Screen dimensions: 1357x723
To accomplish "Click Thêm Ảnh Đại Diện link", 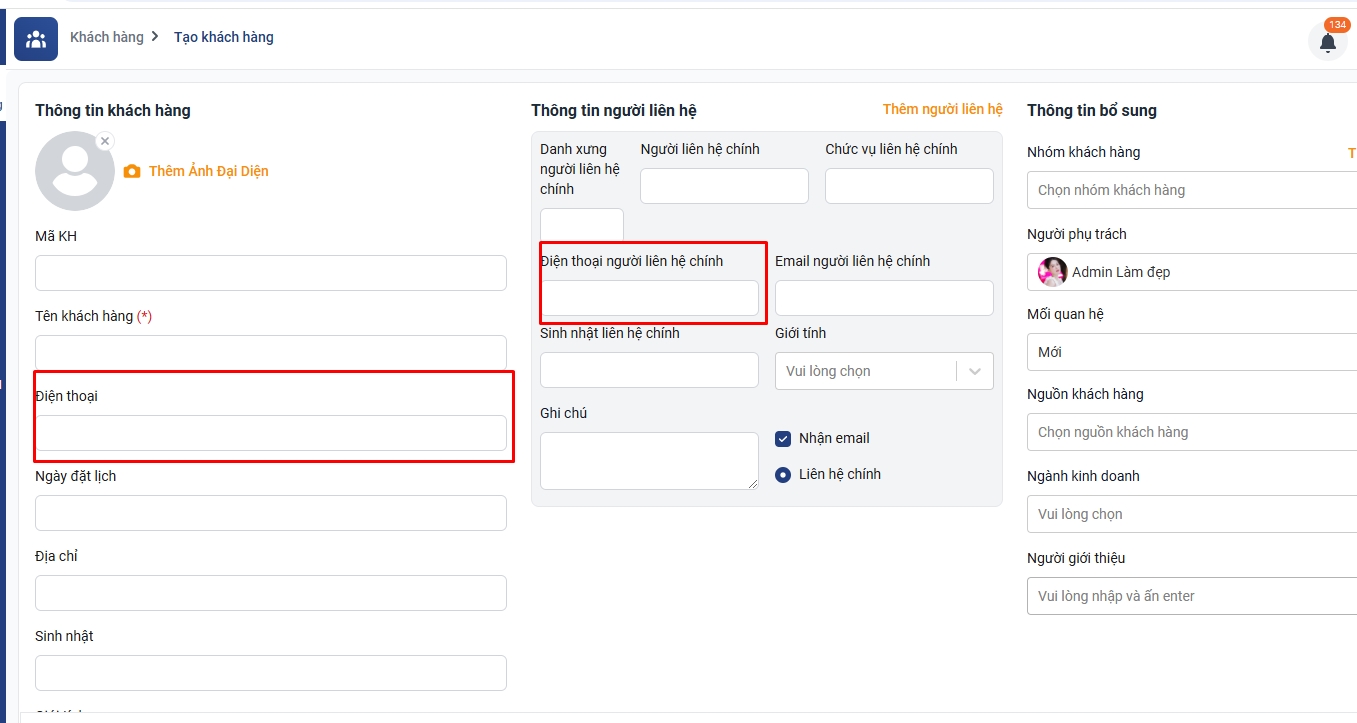I will point(208,171).
